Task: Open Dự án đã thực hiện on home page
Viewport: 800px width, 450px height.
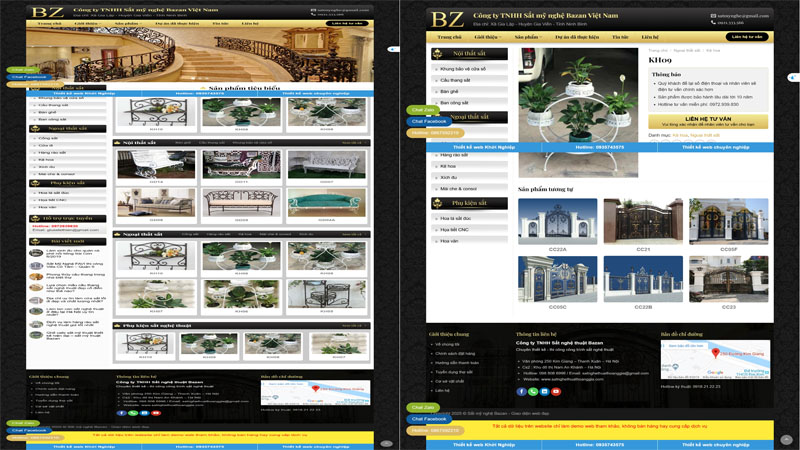Action: [x=177, y=23]
